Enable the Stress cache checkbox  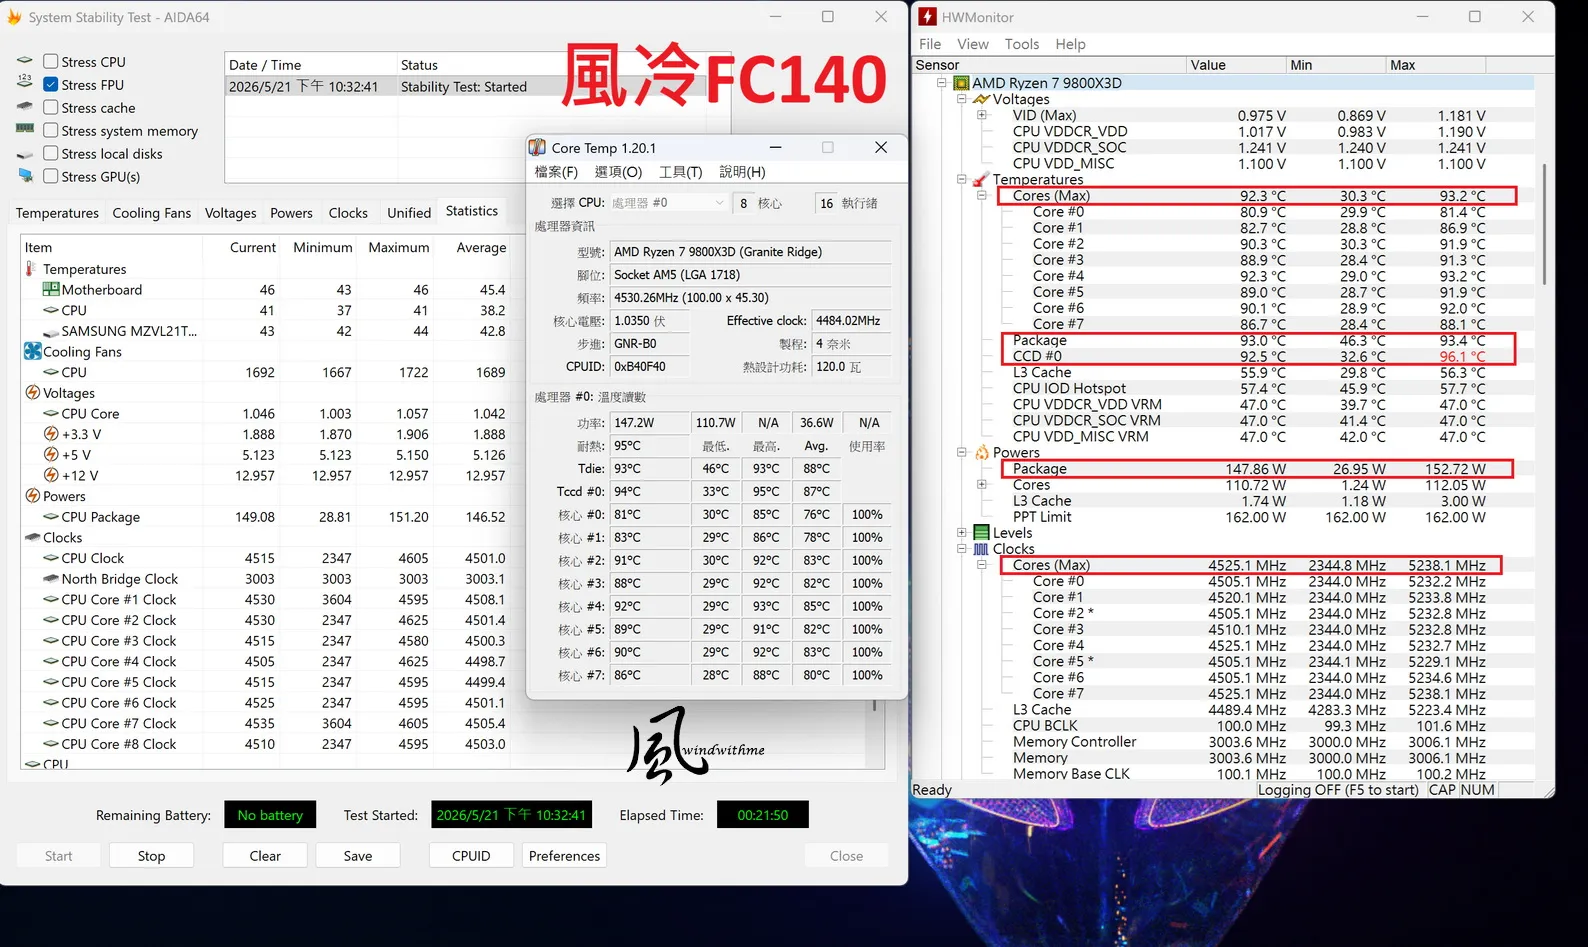click(51, 108)
